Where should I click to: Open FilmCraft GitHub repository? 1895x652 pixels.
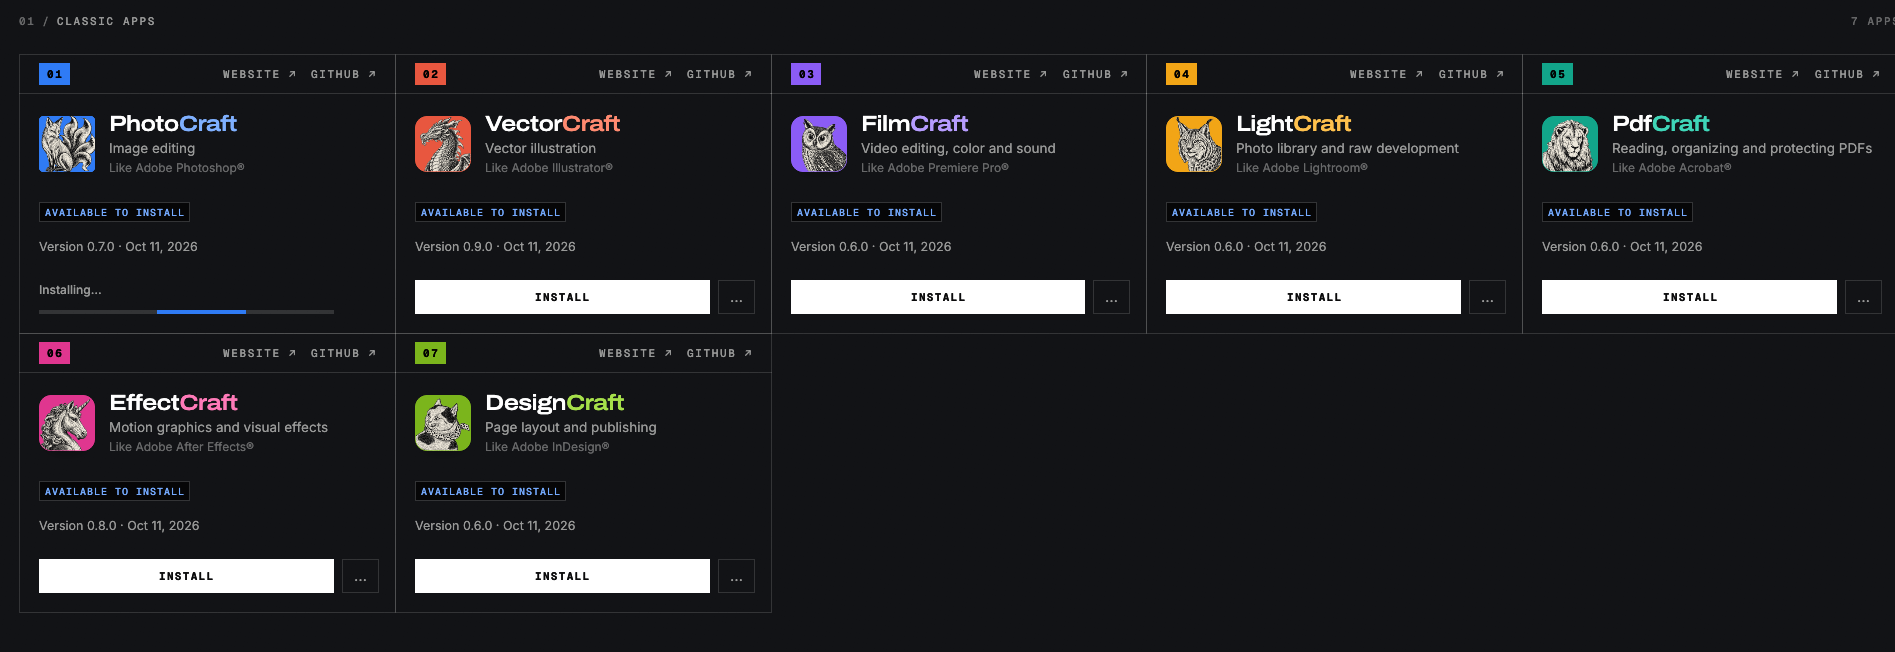pos(1095,74)
